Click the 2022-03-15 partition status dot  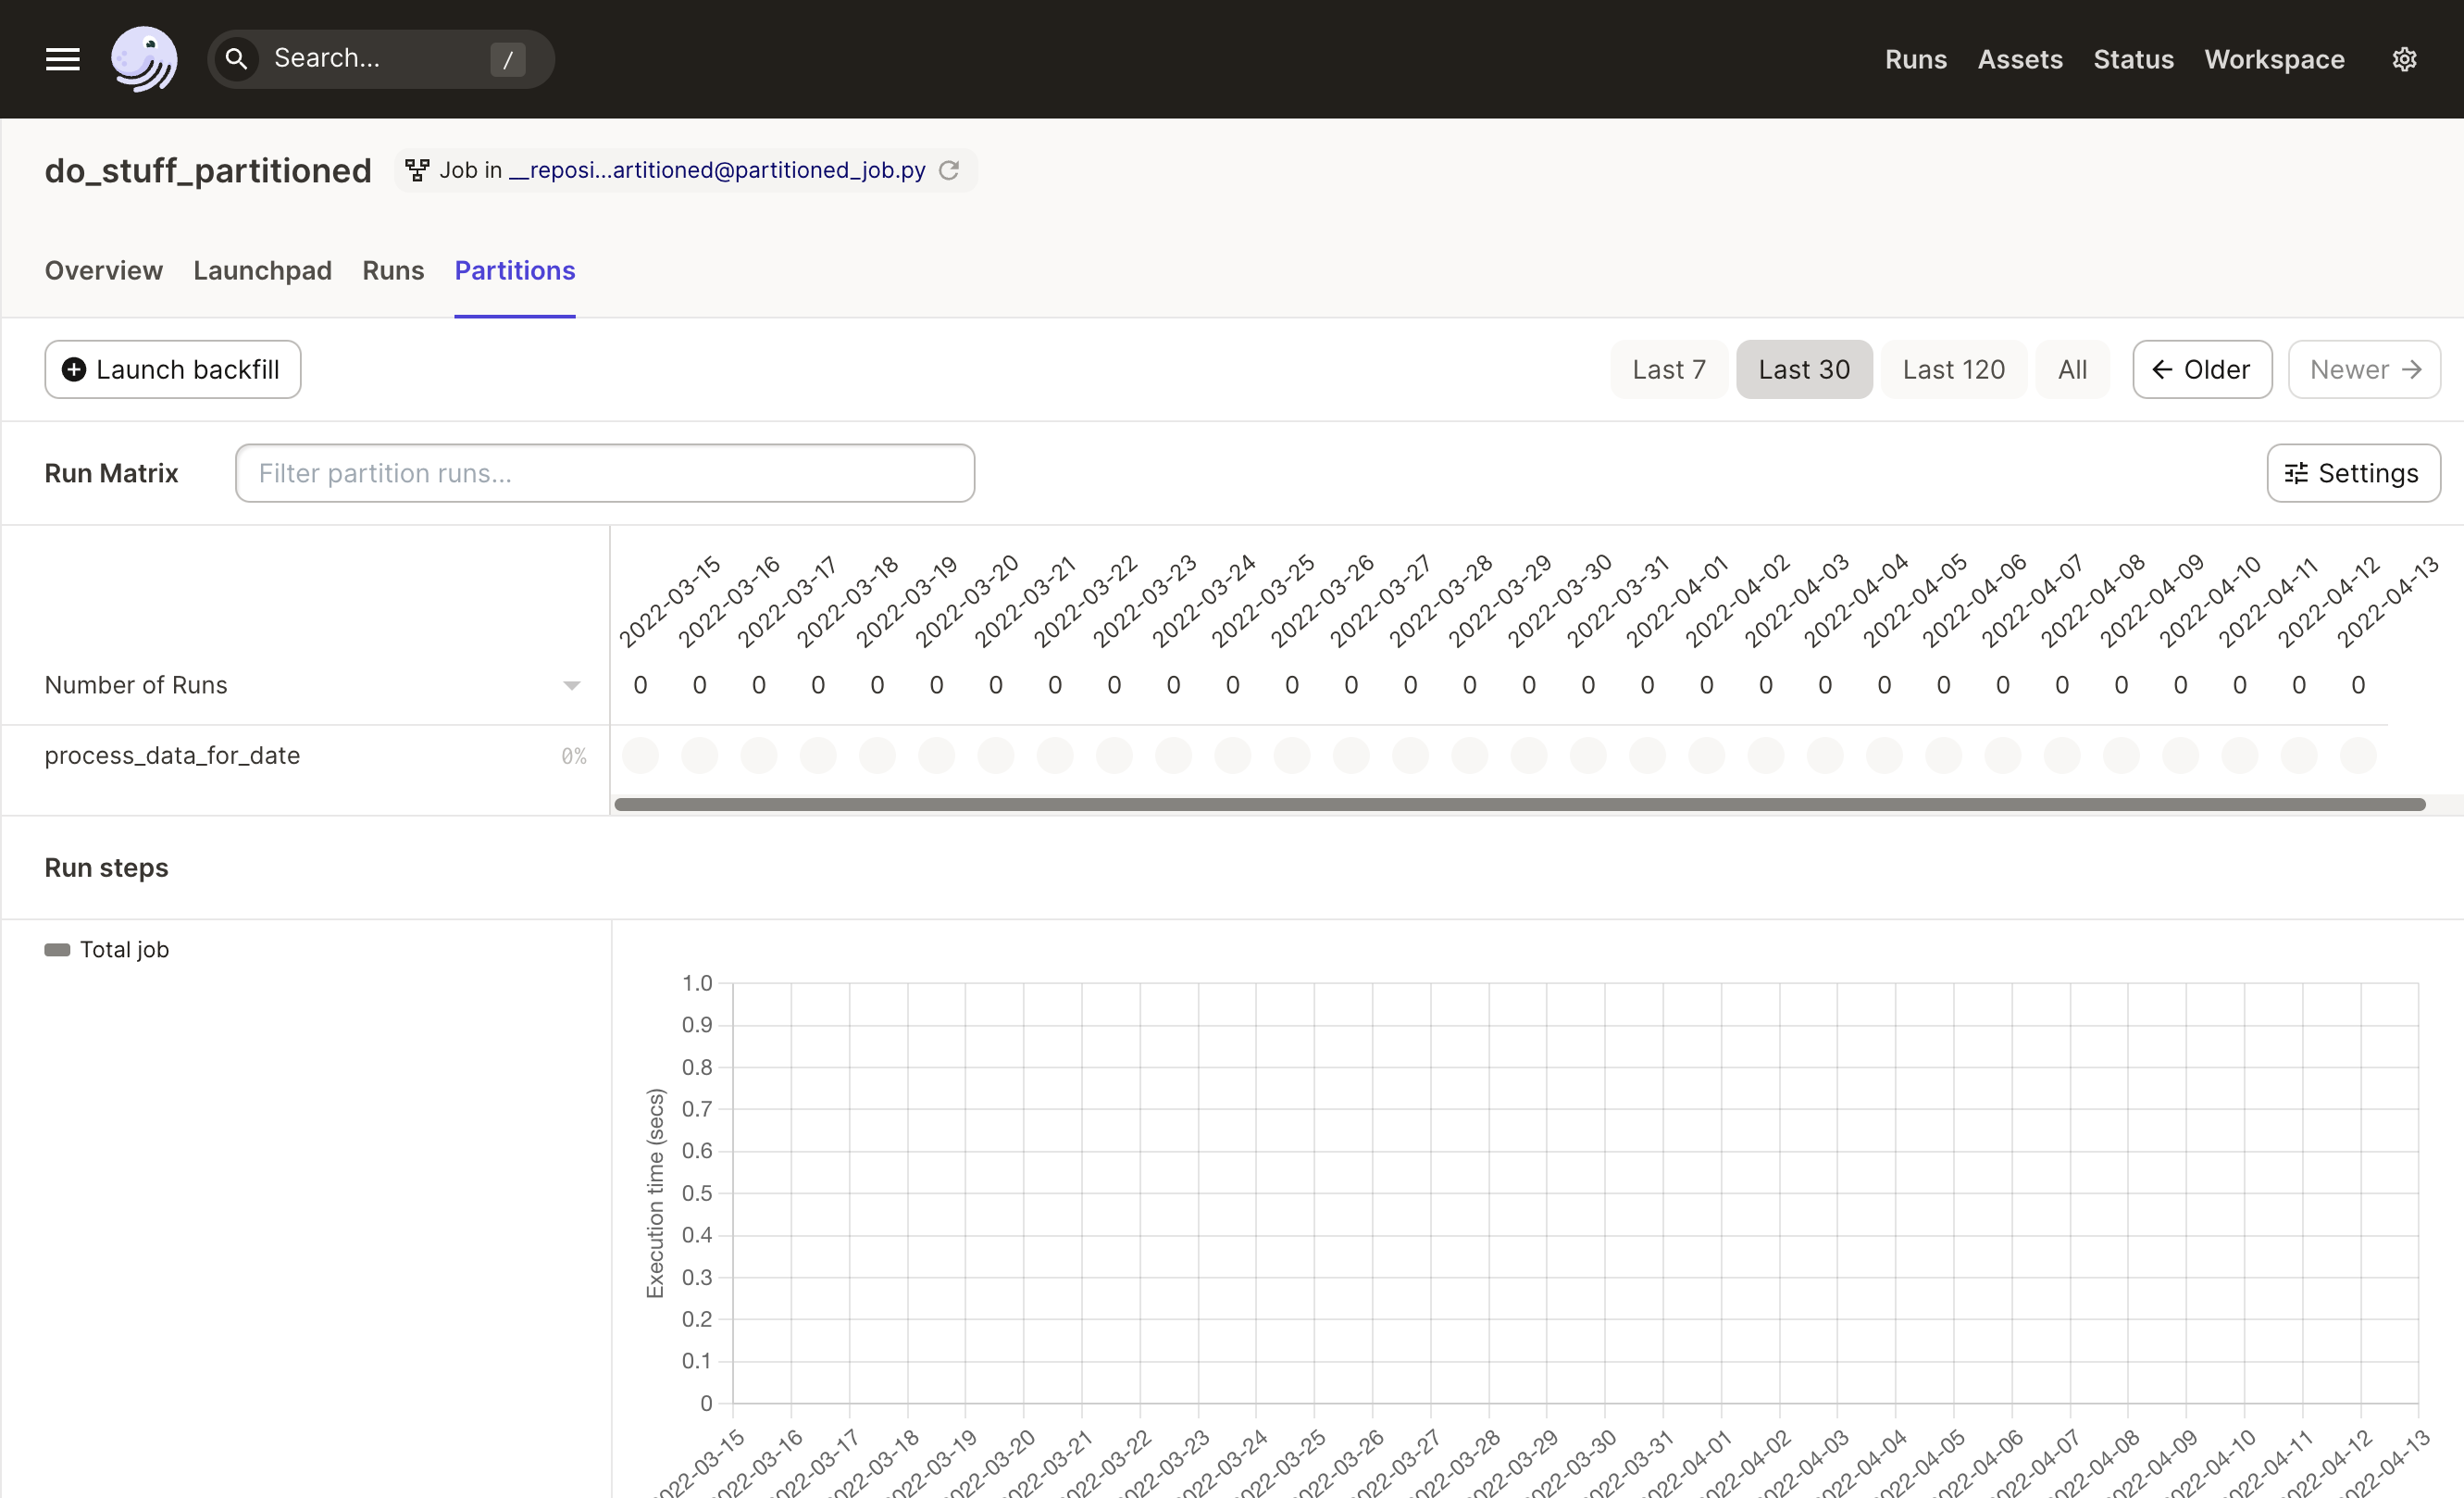coord(640,755)
